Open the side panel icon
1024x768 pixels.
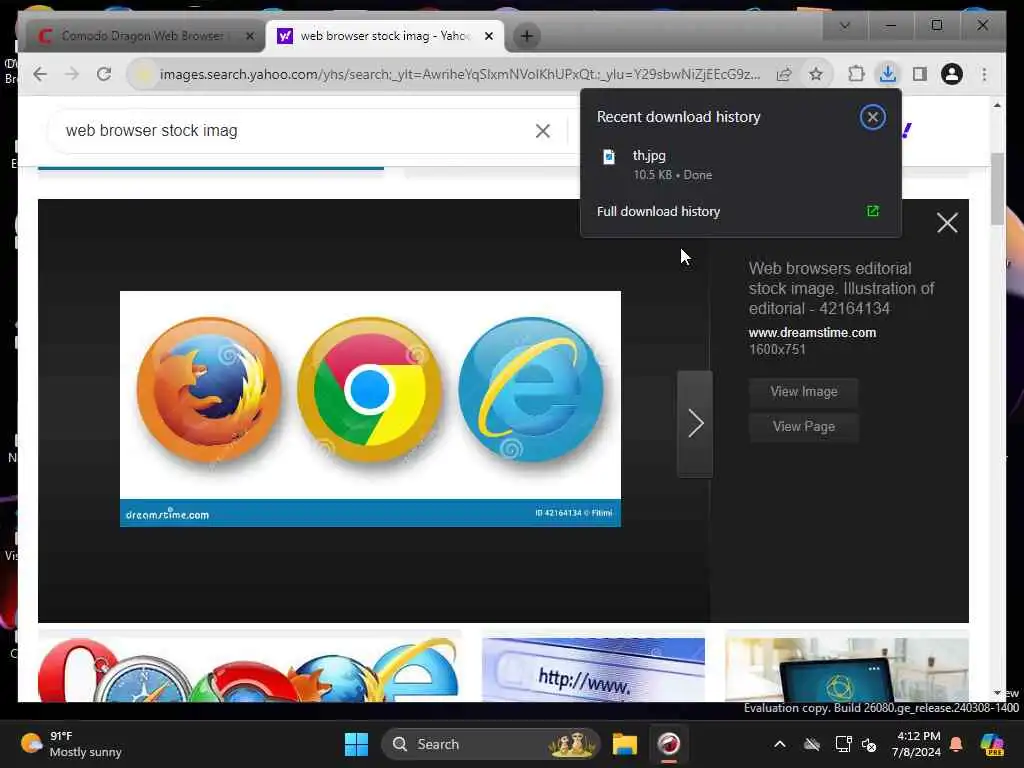pyautogui.click(x=920, y=74)
